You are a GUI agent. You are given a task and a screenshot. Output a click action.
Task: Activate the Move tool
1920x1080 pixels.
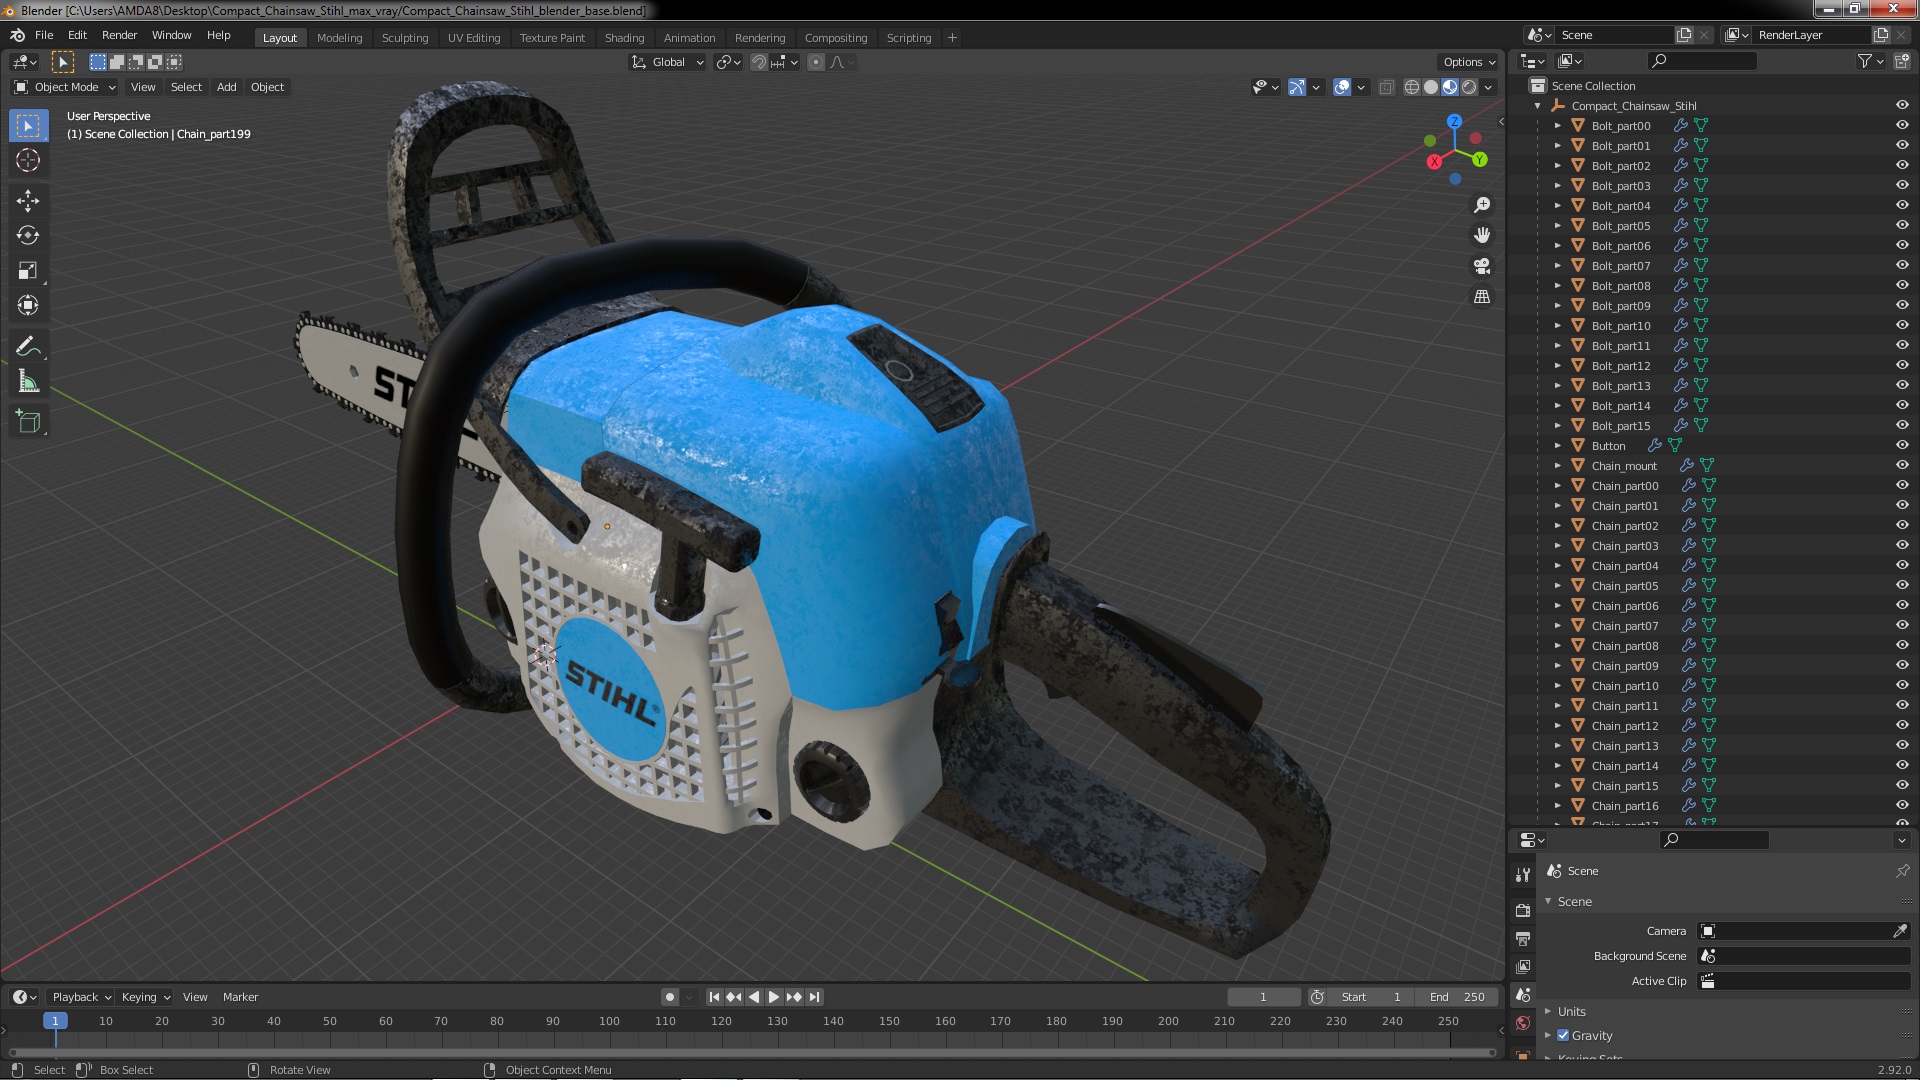[28, 201]
